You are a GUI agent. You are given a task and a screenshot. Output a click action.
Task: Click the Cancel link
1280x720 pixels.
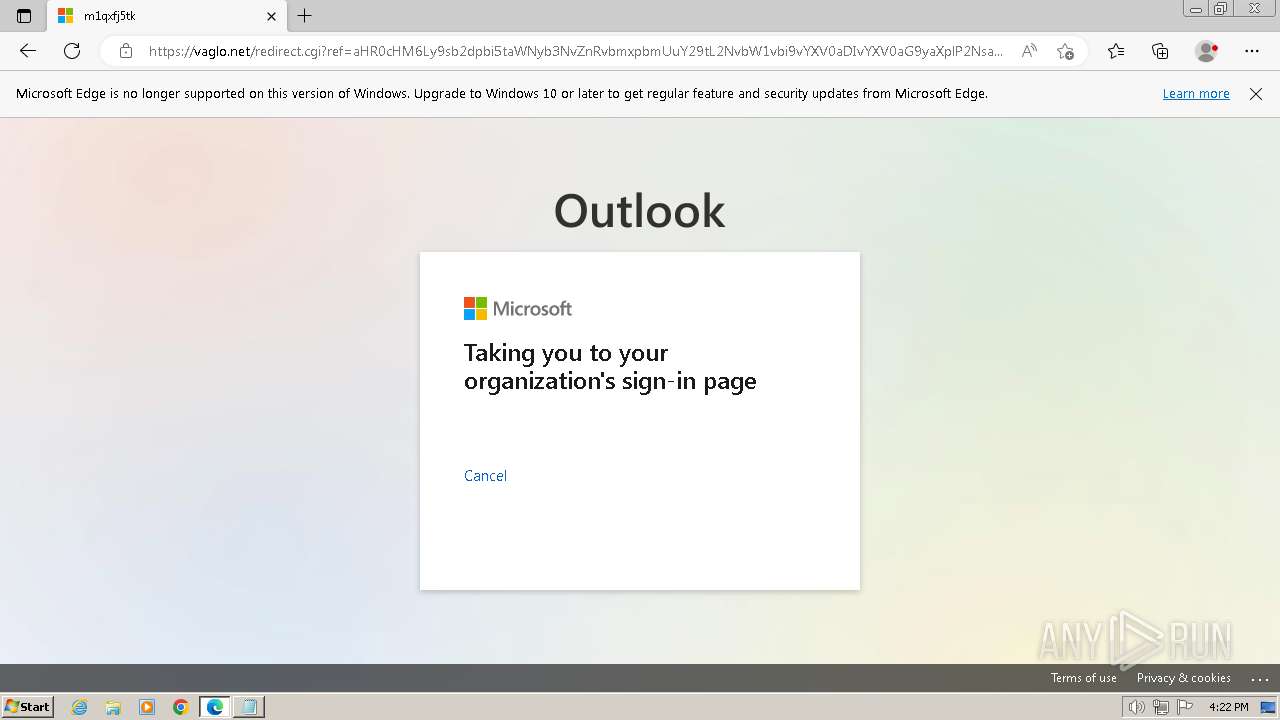[485, 476]
